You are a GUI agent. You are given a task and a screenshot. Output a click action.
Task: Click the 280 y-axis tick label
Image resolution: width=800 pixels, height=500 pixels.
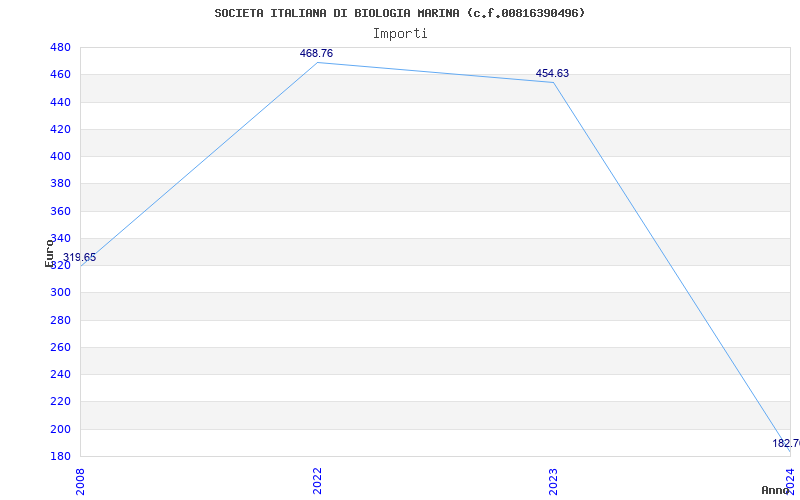60,320
